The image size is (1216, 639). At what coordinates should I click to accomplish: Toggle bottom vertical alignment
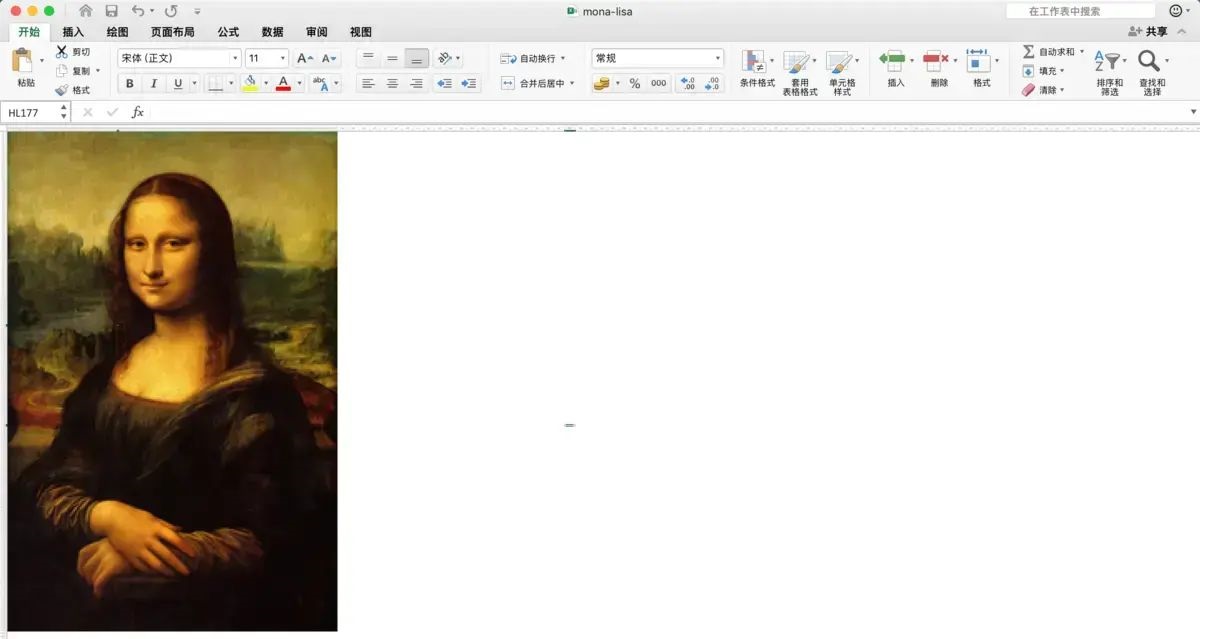coord(417,58)
